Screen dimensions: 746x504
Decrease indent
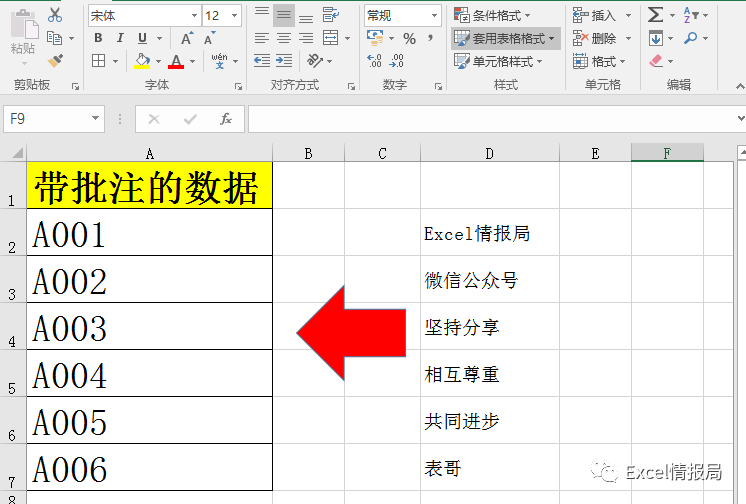(x=262, y=60)
